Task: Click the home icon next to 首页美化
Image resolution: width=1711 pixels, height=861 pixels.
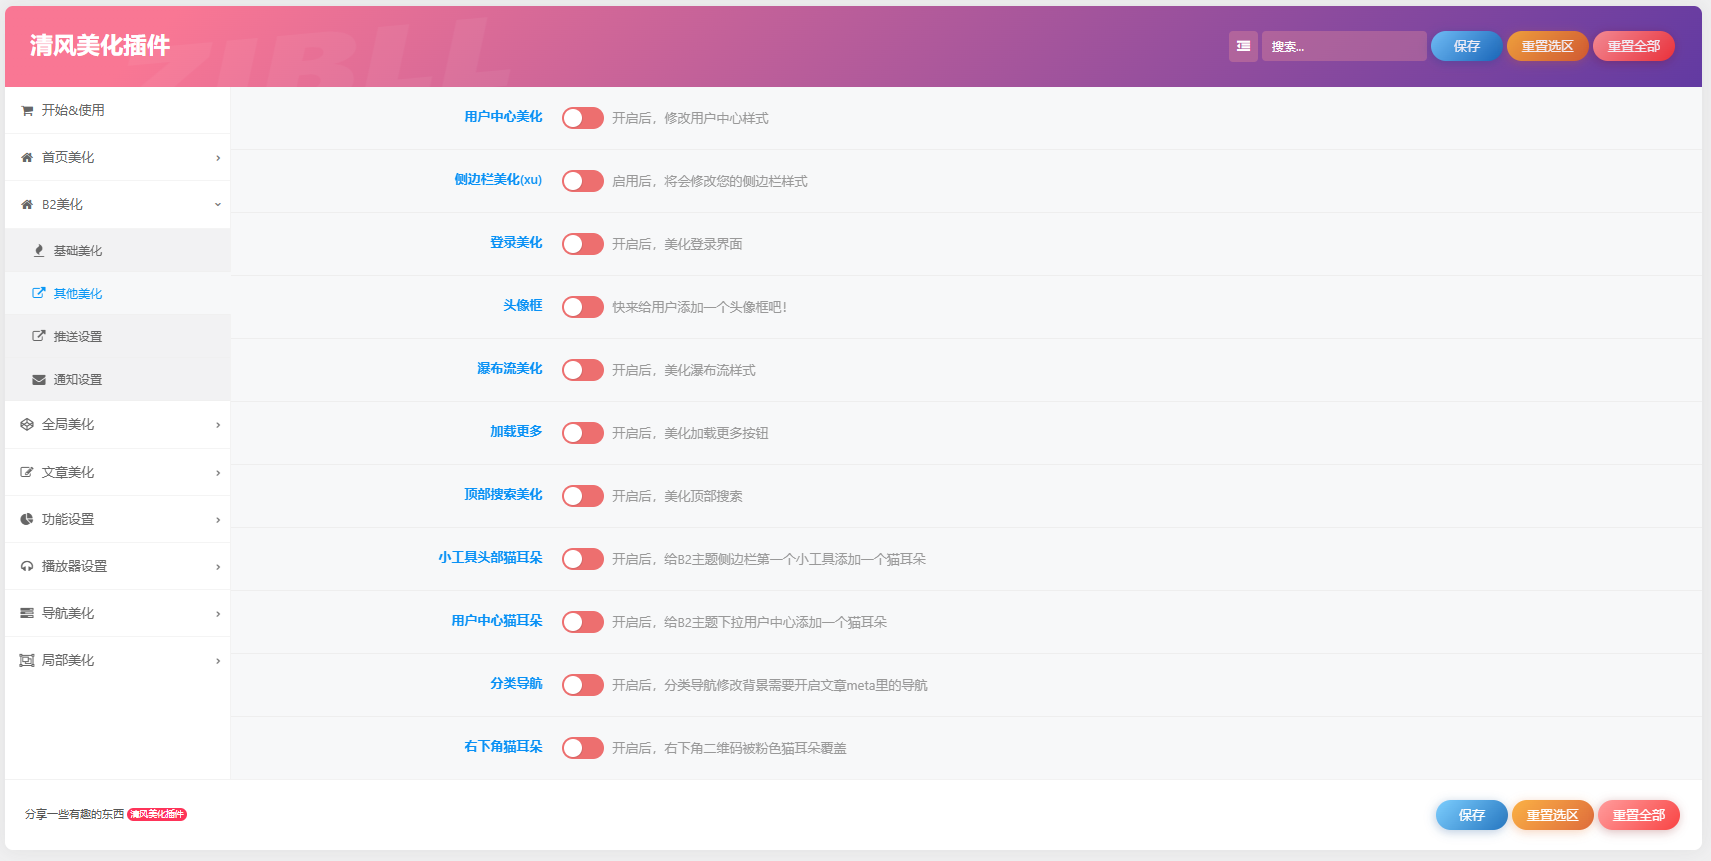Action: click(x=27, y=158)
